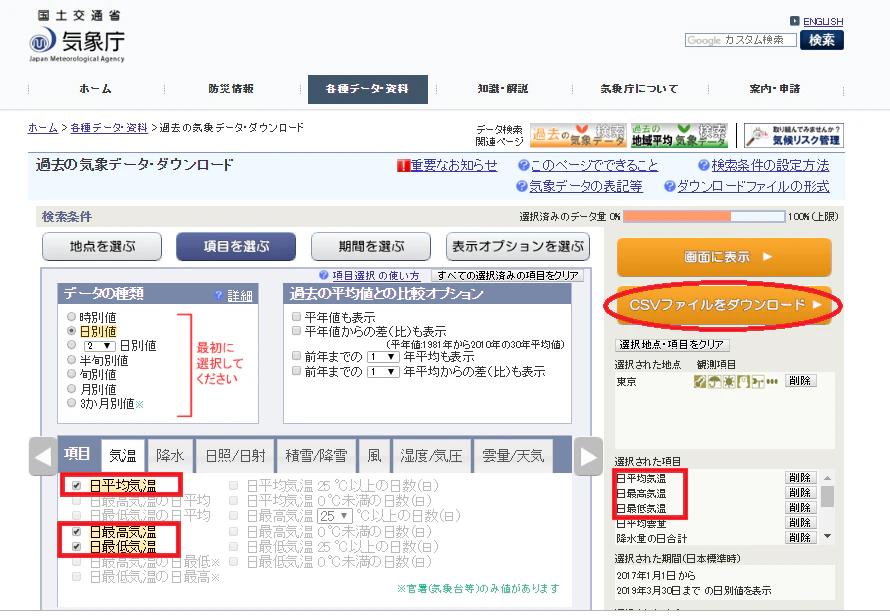
Task: Click the selected data volume progress bar
Action: coord(704,216)
